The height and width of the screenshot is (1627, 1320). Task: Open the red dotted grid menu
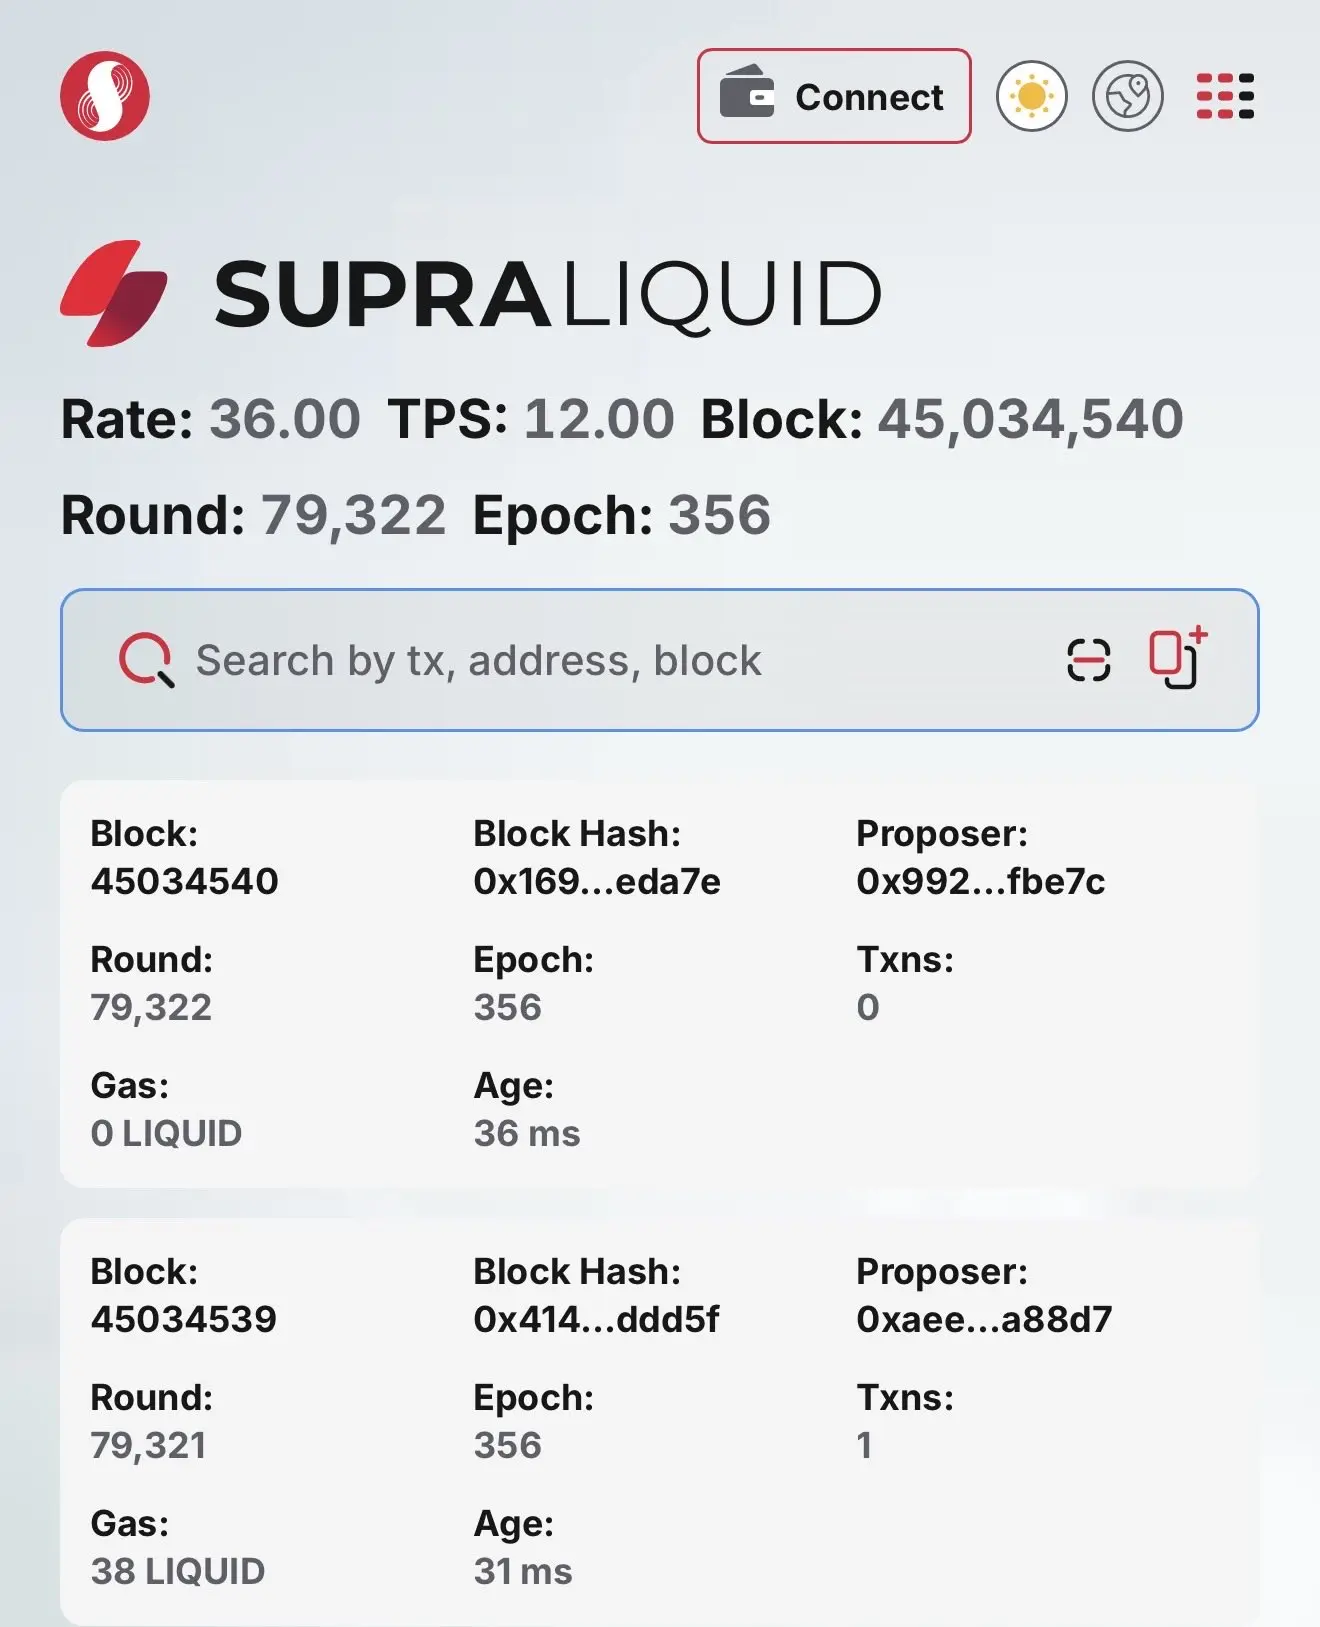1225,97
